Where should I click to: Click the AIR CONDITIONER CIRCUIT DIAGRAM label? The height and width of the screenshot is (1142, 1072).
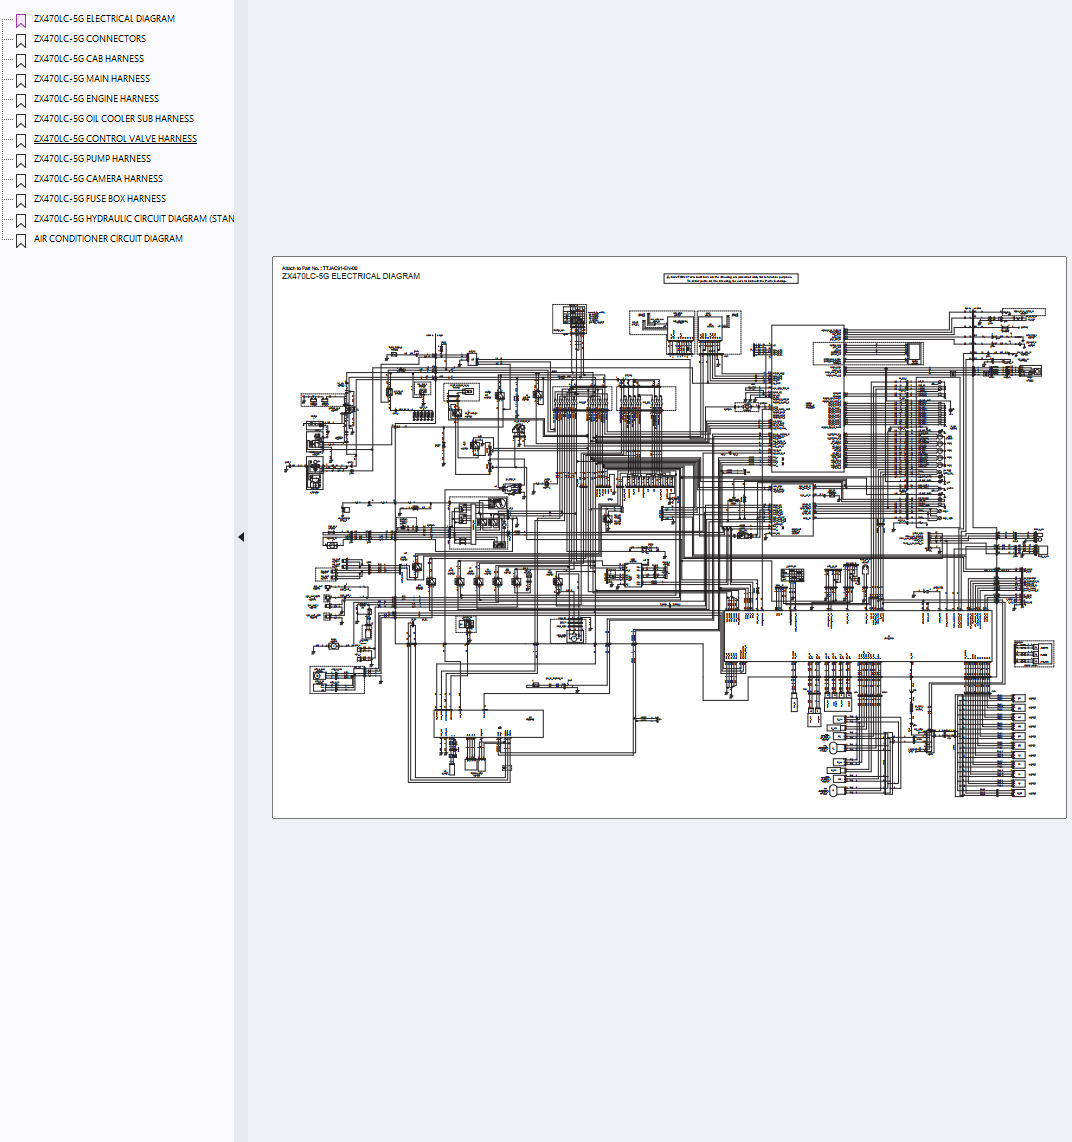[x=108, y=239]
